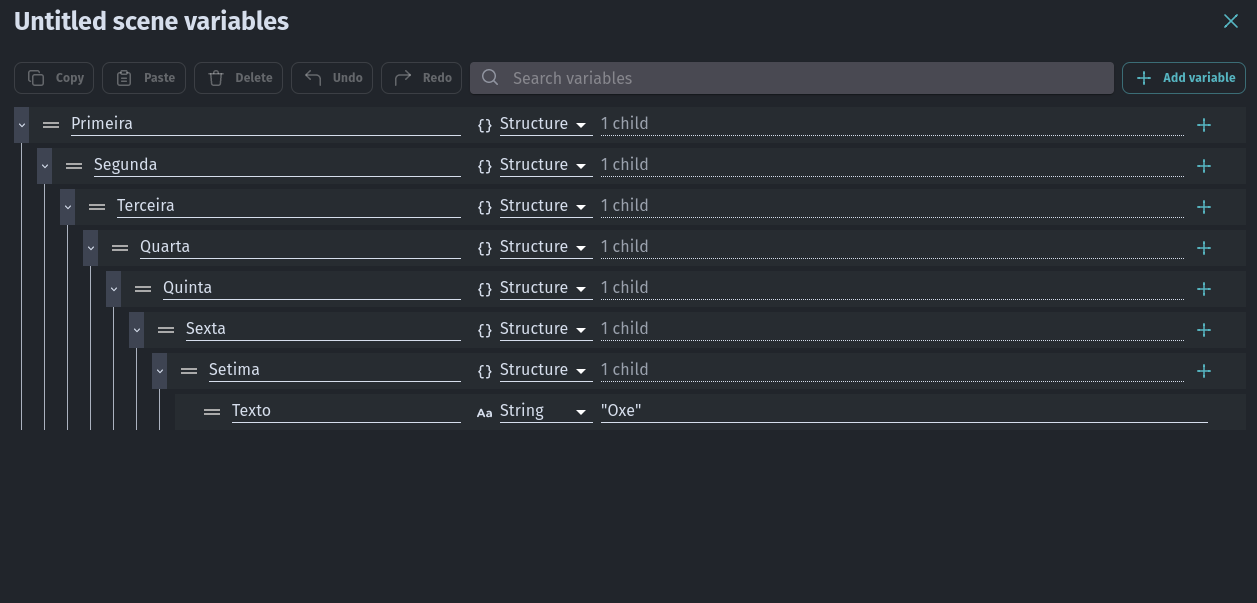The width and height of the screenshot is (1257, 603).
Task: Edit the Texto variable name field
Action: point(346,411)
